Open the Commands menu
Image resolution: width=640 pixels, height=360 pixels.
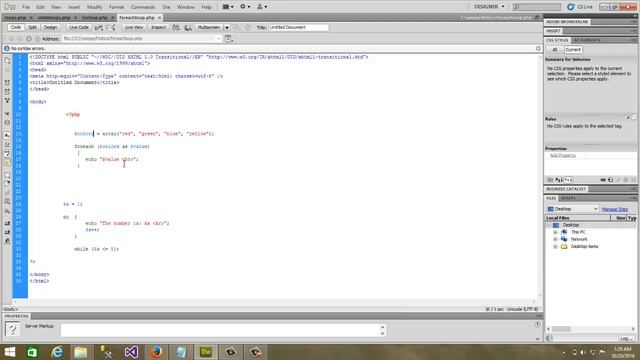click(x=143, y=7)
